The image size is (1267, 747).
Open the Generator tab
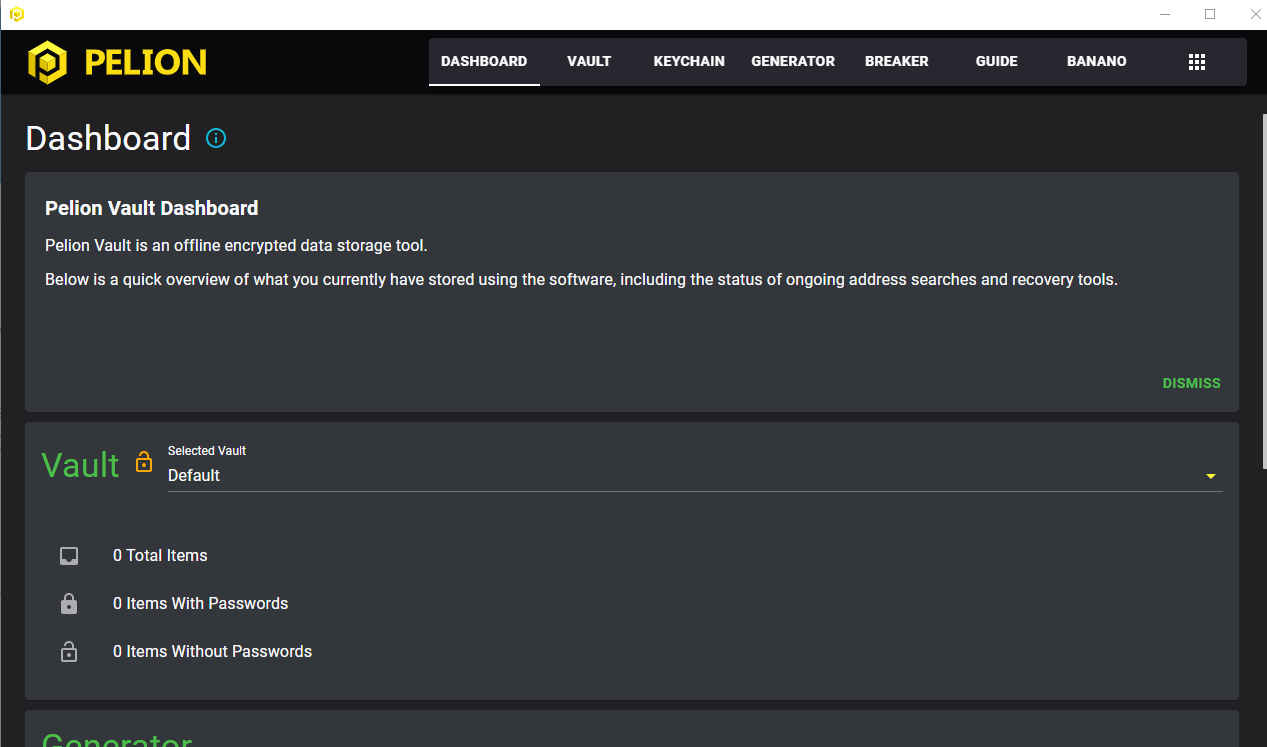click(x=793, y=62)
